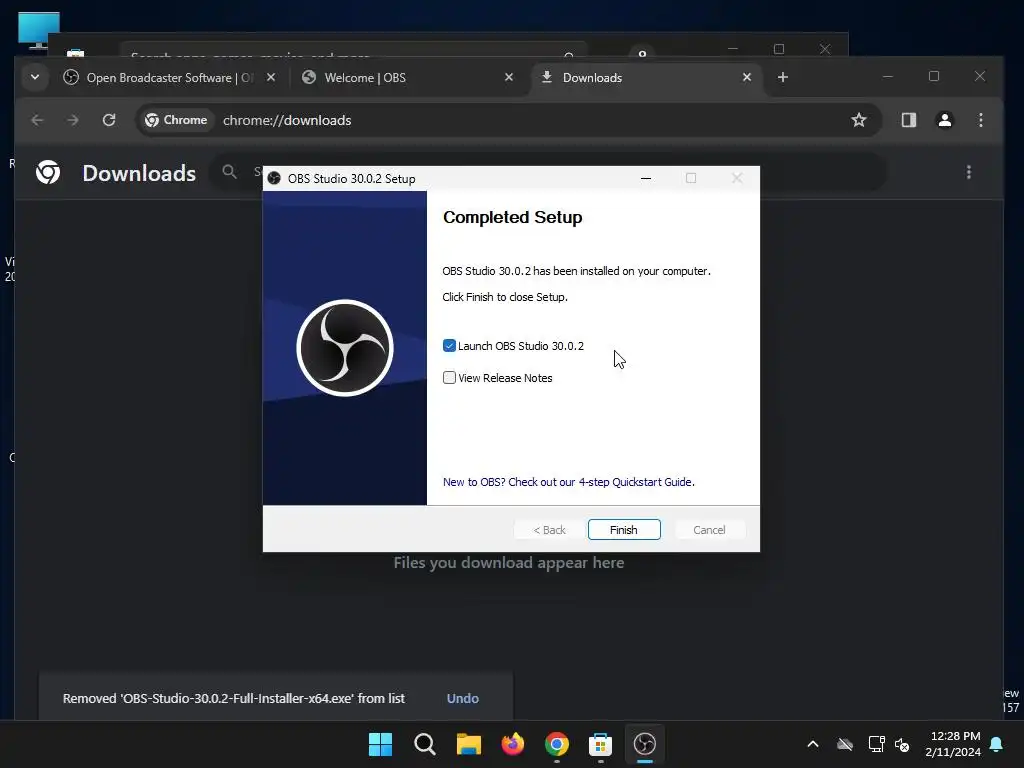1024x768 pixels.
Task: Click the desktop monitor icon
Action: [x=39, y=30]
